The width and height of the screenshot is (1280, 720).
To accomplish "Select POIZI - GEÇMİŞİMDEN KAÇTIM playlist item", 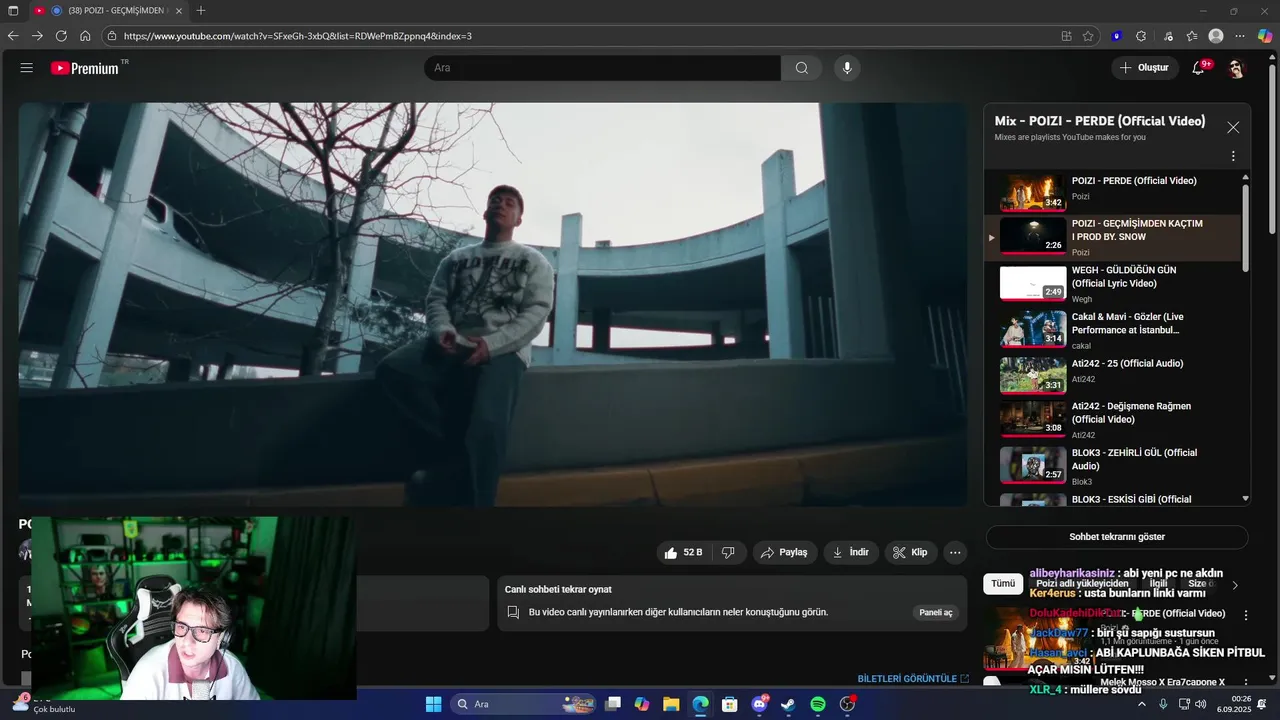I will pyautogui.click(x=1112, y=237).
